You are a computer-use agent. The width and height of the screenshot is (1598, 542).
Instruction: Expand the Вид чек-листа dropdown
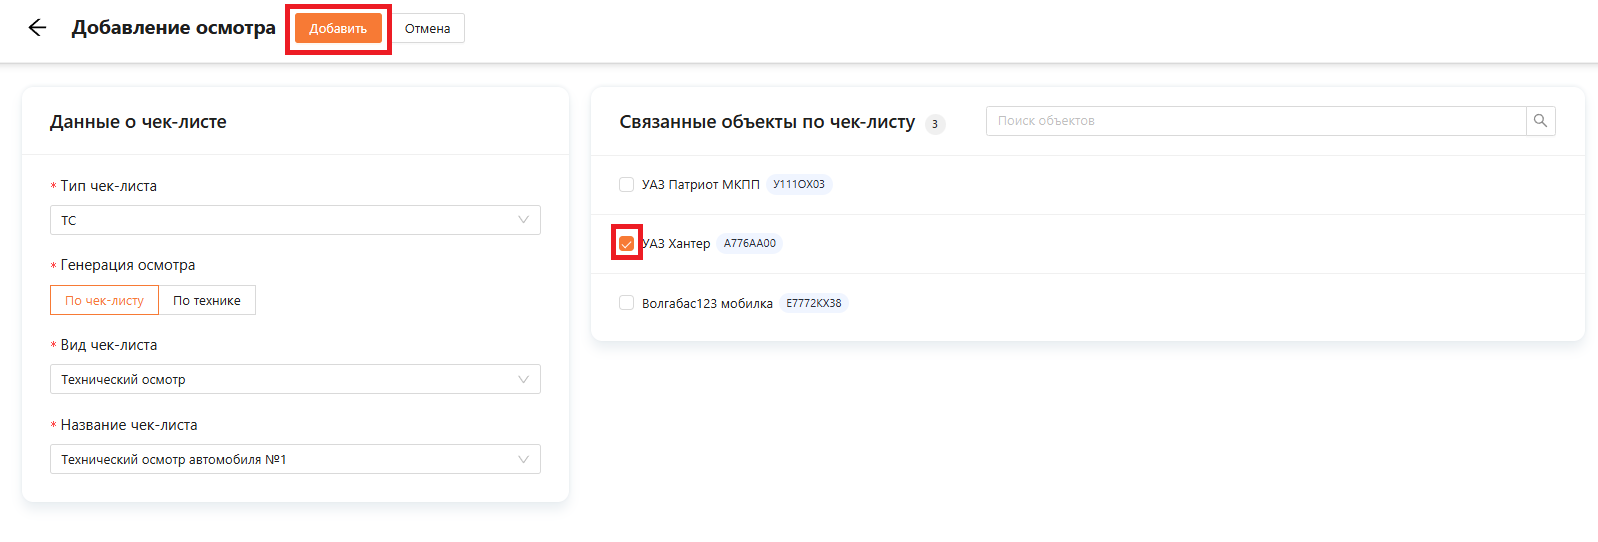click(x=295, y=379)
